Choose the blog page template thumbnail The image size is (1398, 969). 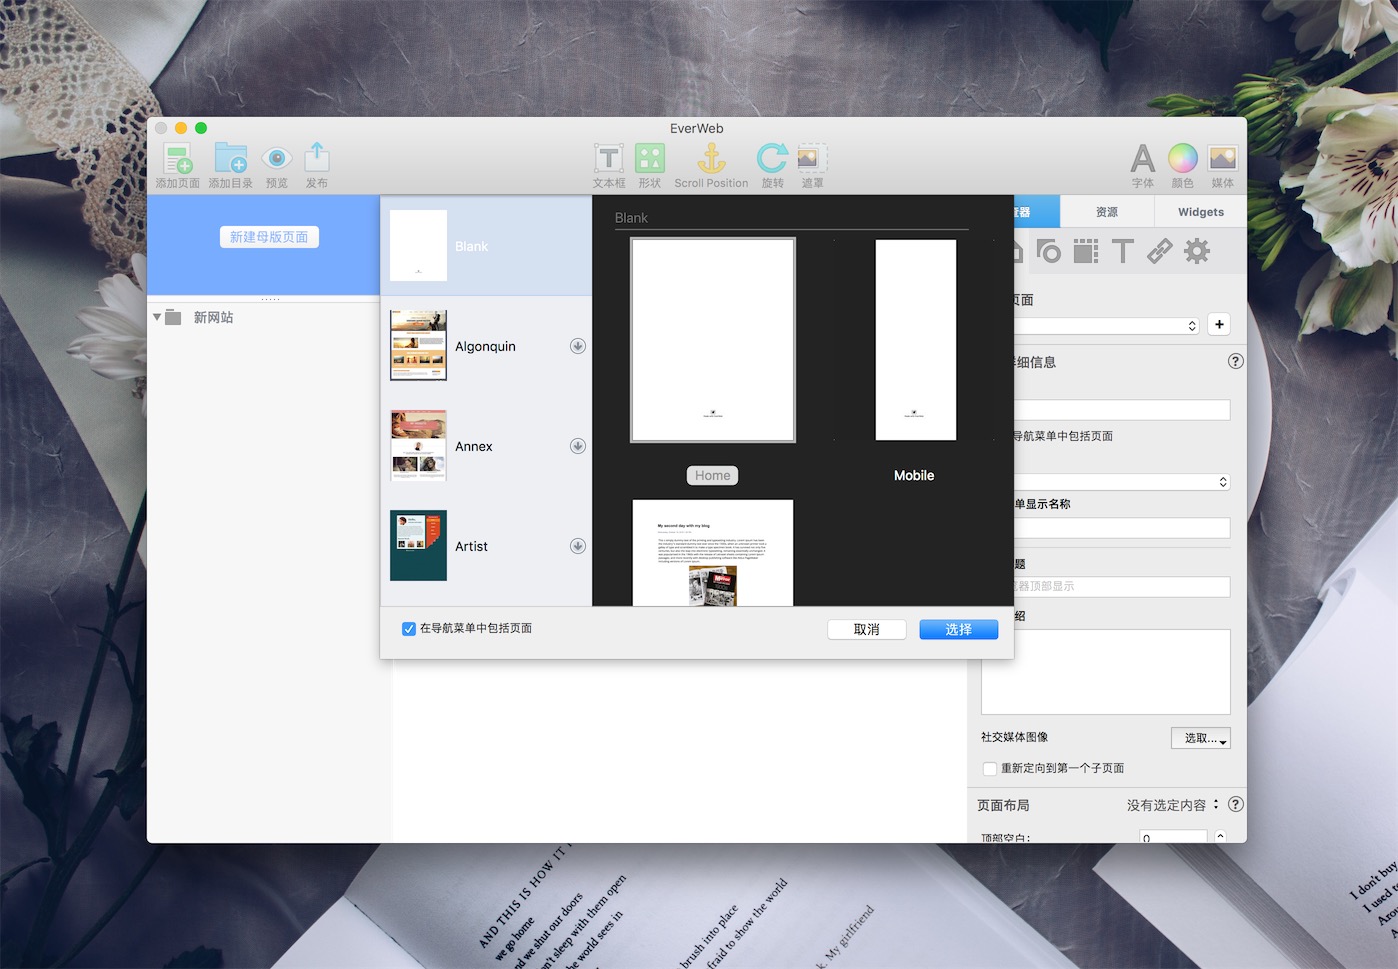pos(713,552)
